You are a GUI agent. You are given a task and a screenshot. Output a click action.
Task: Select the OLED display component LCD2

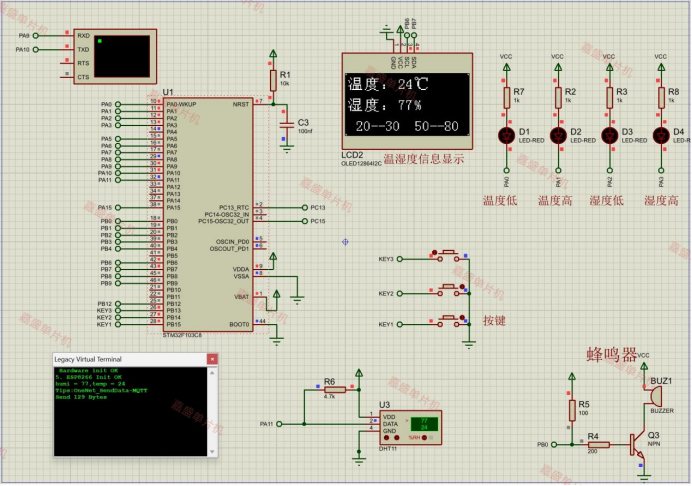click(x=407, y=101)
